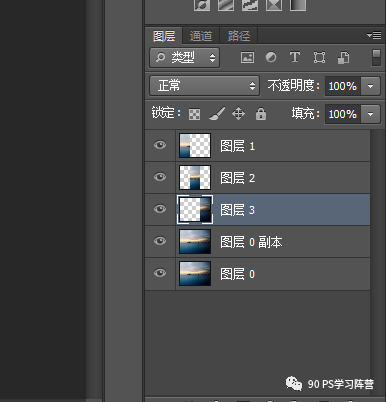Click the 填充 100% value field
This screenshot has height=402, width=386.
[x=343, y=114]
